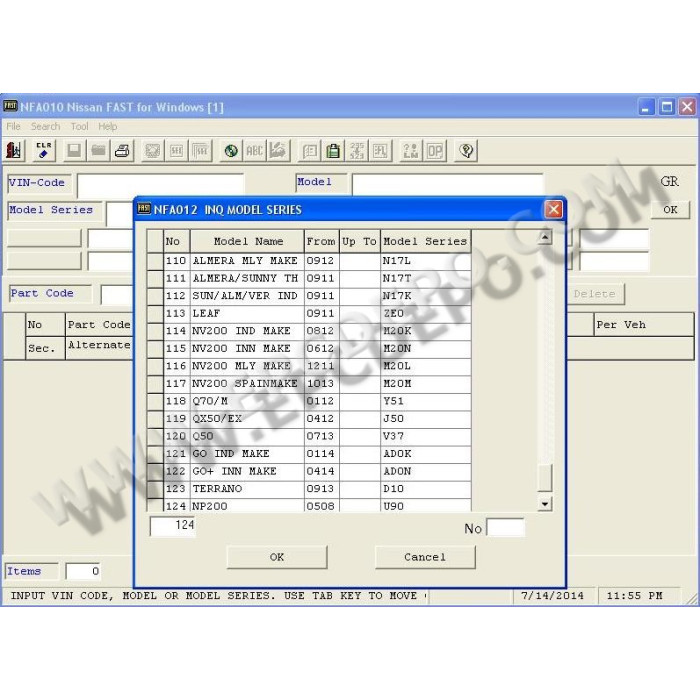700x700 pixels.
Task: Click the No input field in dialog
Action: [x=505, y=527]
